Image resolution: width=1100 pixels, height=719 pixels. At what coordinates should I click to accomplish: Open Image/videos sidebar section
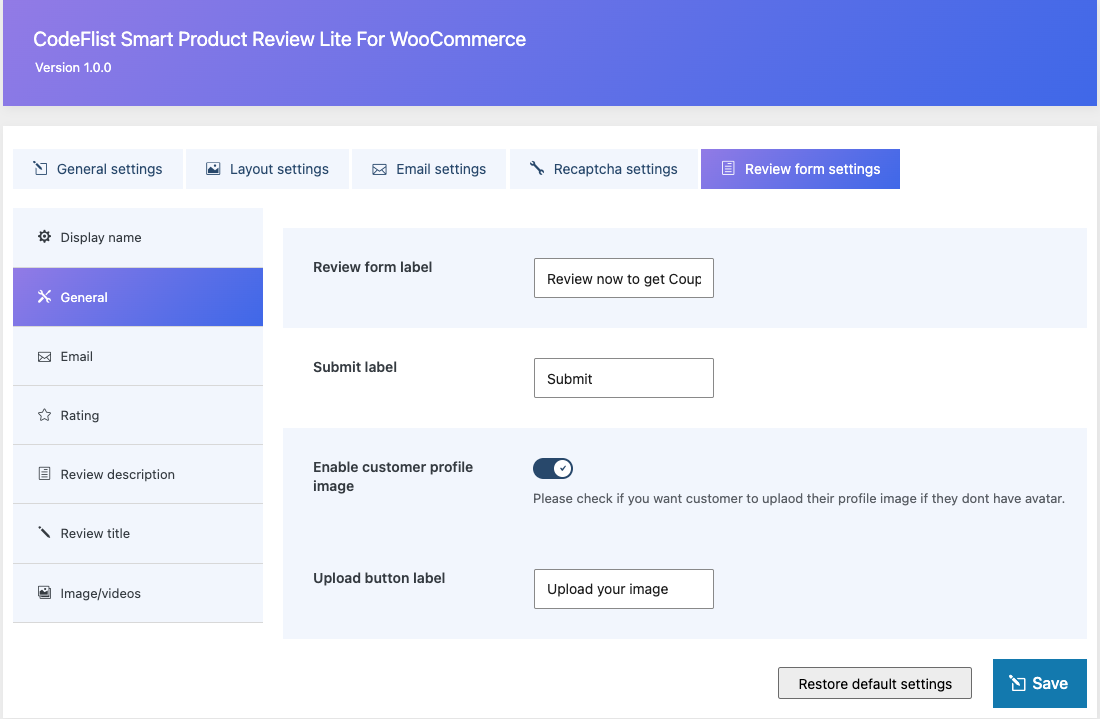pyautogui.click(x=138, y=593)
